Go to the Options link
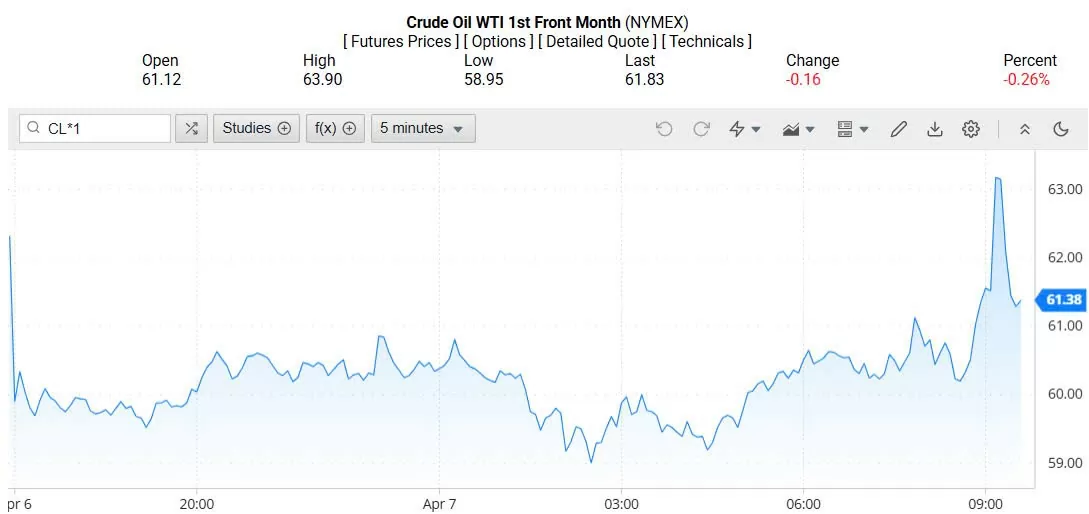The image size is (1089, 514). pos(498,41)
